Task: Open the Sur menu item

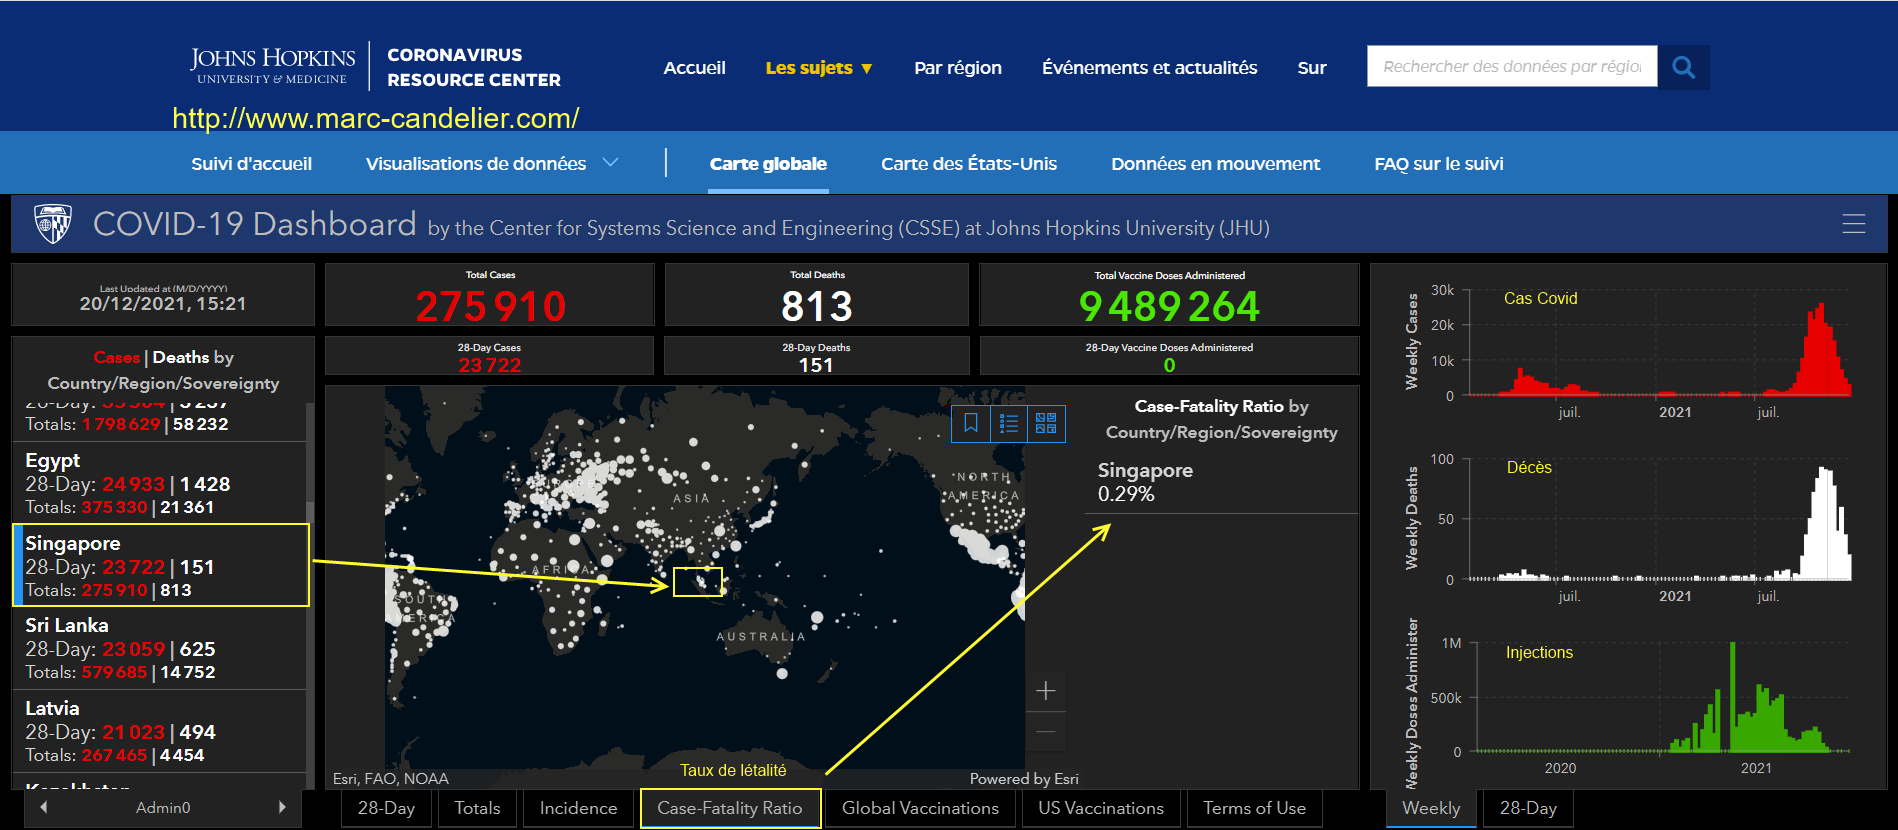Action: click(x=1312, y=68)
